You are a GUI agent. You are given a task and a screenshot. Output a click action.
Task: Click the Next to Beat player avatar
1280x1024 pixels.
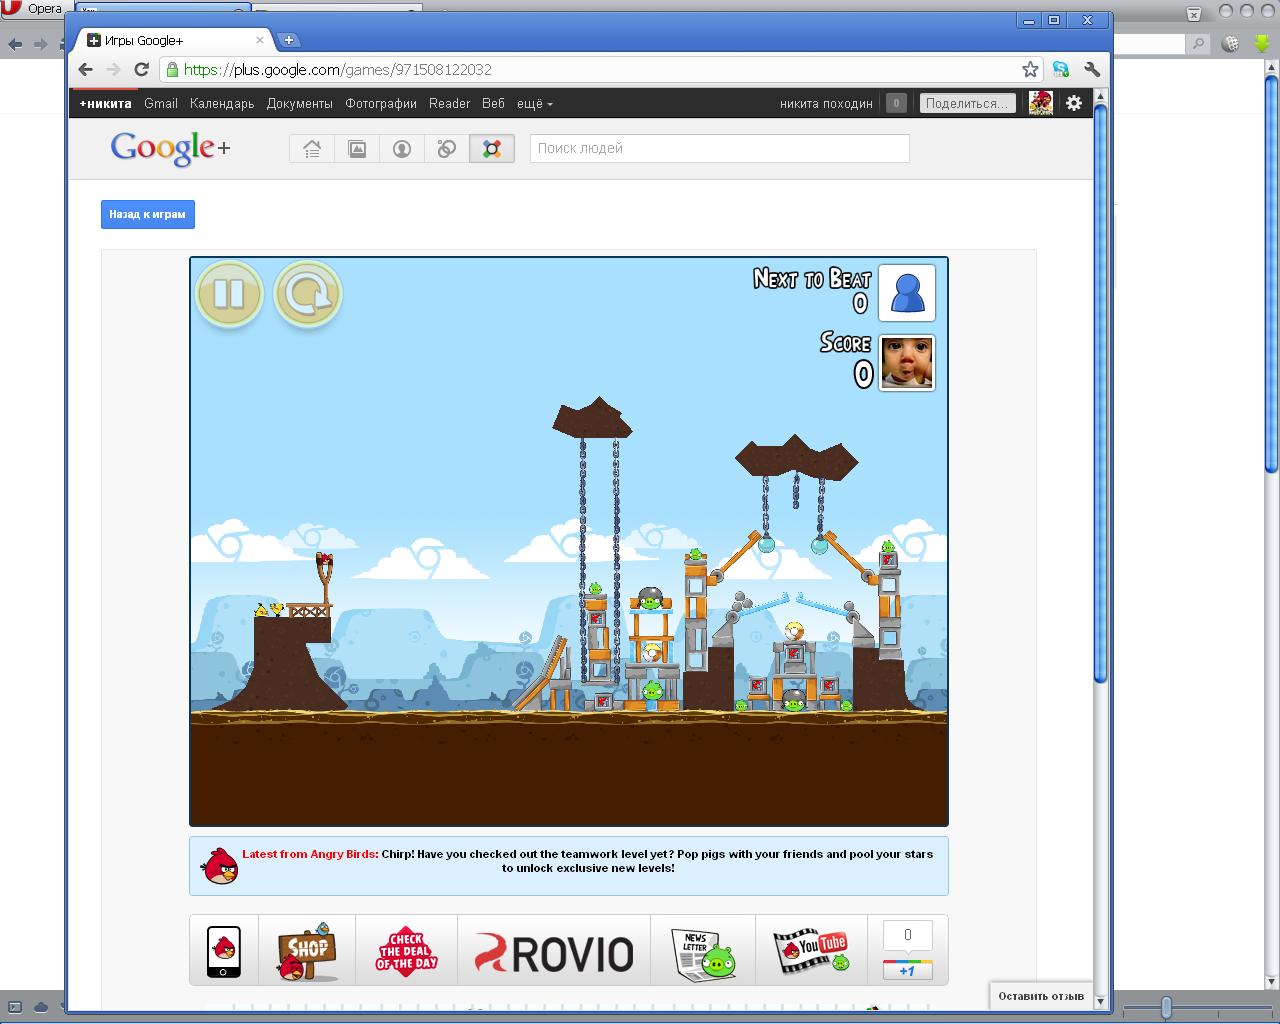[x=907, y=293]
